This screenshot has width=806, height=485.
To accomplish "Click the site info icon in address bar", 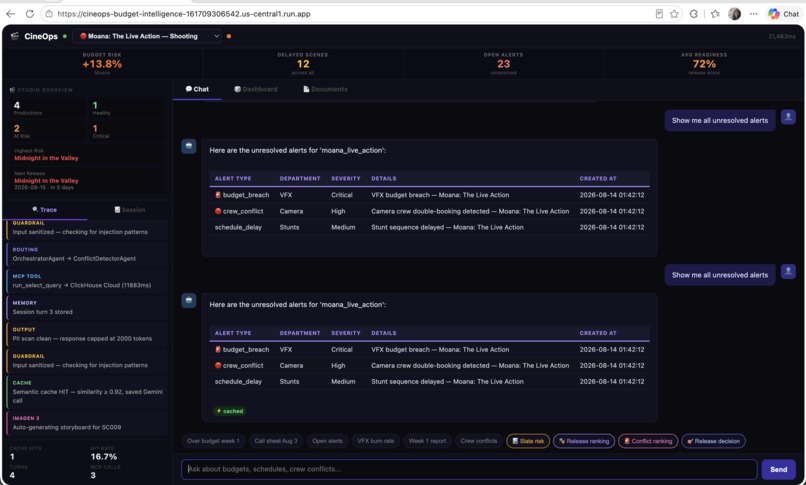I will pyautogui.click(x=49, y=14).
